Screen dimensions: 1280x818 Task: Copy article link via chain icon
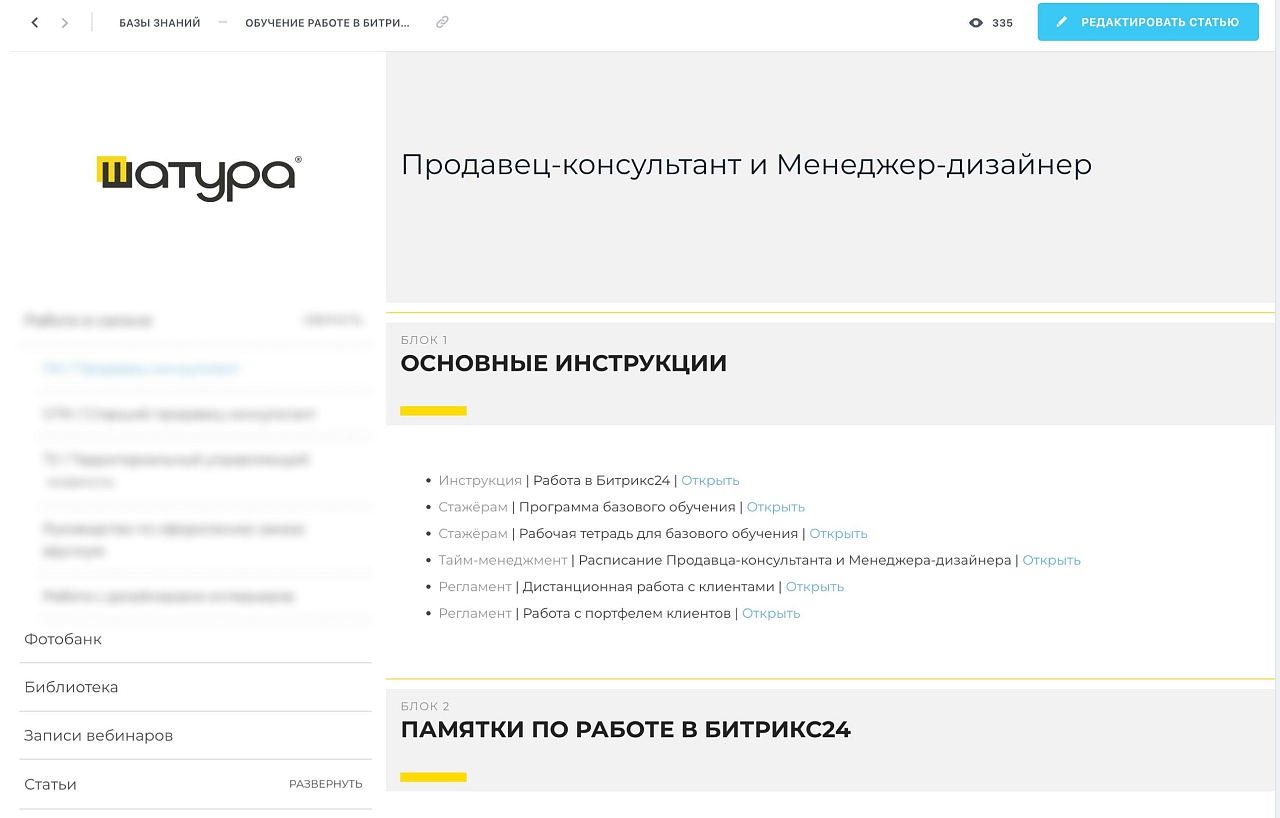tap(442, 22)
